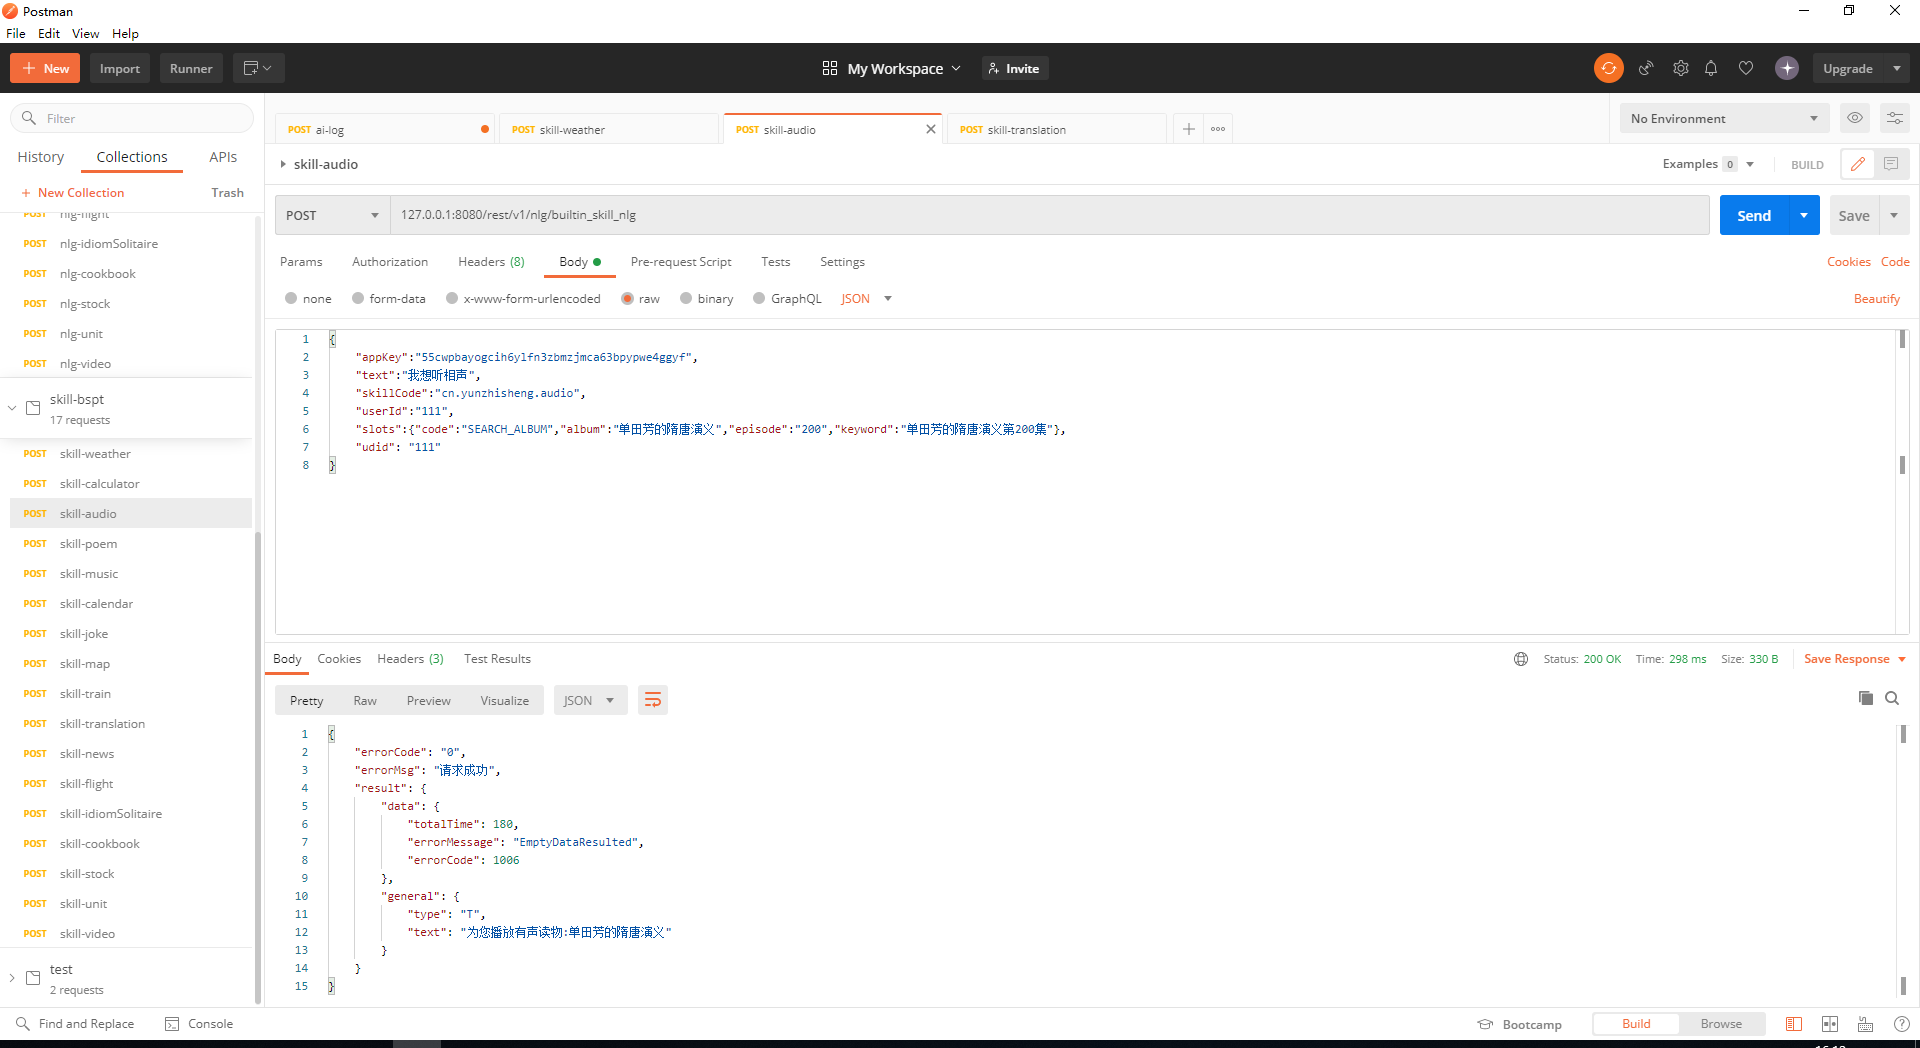The width and height of the screenshot is (1920, 1048).
Task: Expand the test collection
Action: point(12,978)
